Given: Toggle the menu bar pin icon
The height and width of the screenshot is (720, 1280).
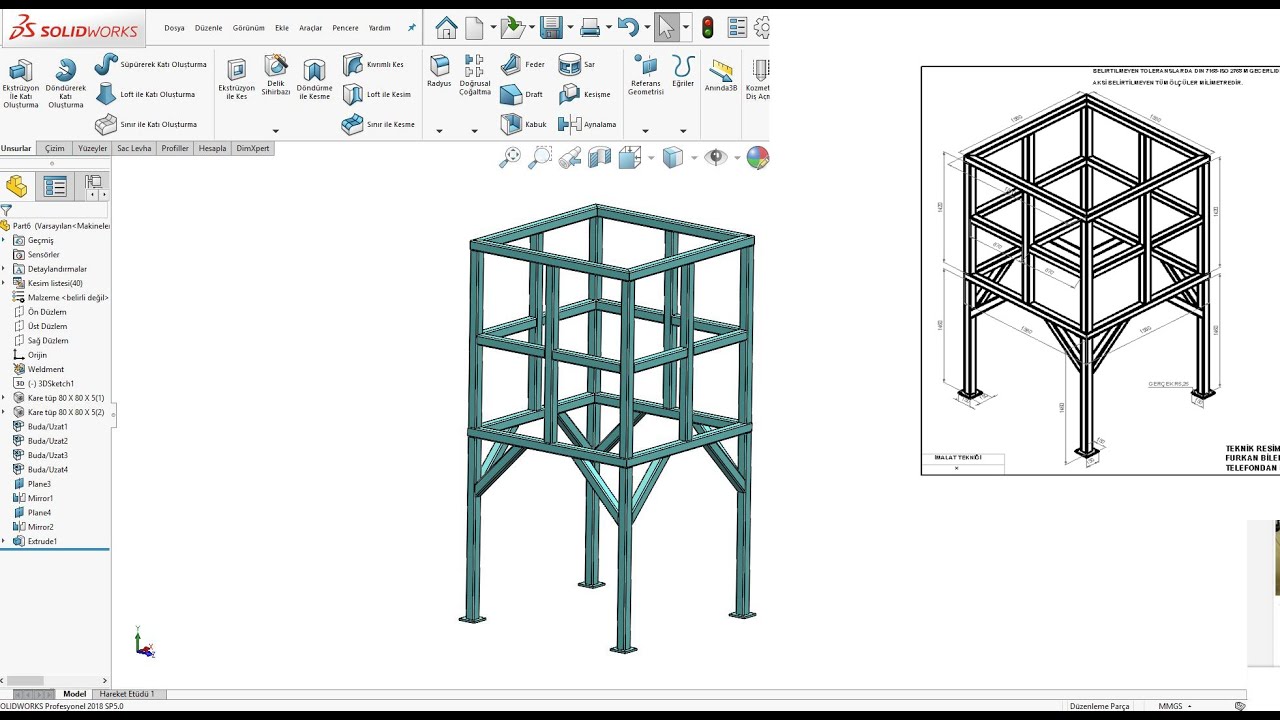Looking at the screenshot, I should (x=411, y=28).
